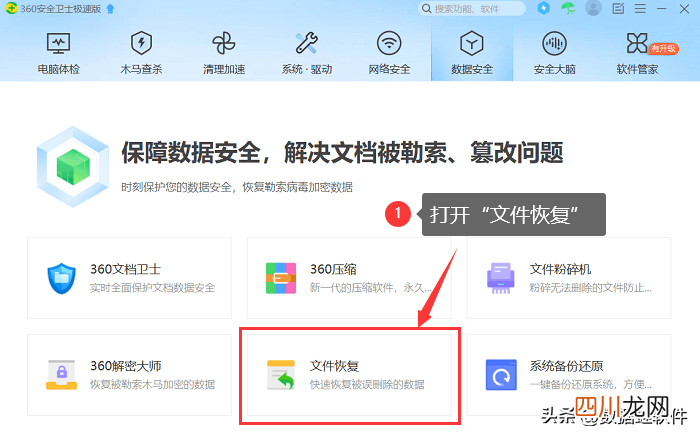Open the 系统备份还原 card title
The image size is (700, 437).
tap(567, 366)
